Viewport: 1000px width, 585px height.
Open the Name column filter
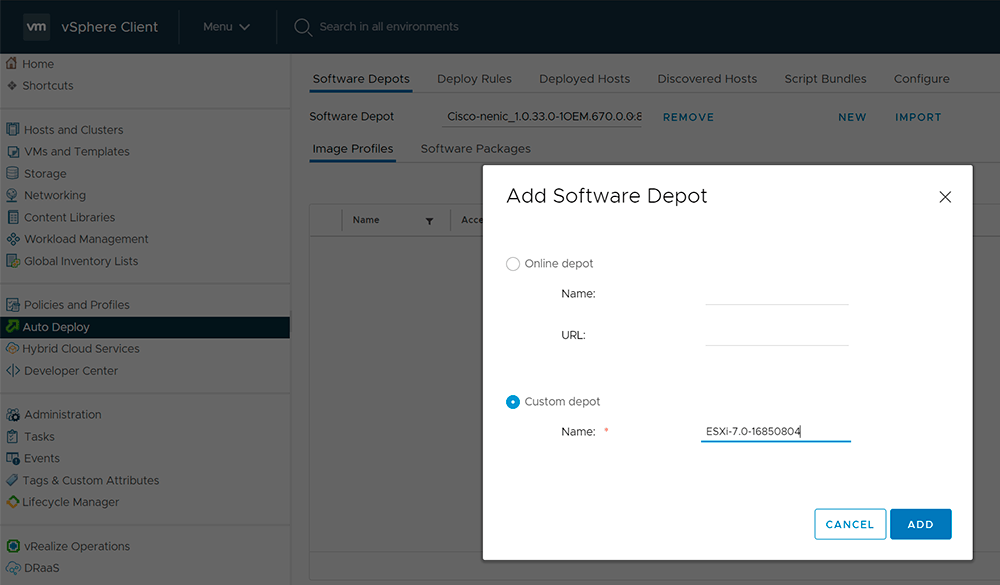(x=429, y=221)
